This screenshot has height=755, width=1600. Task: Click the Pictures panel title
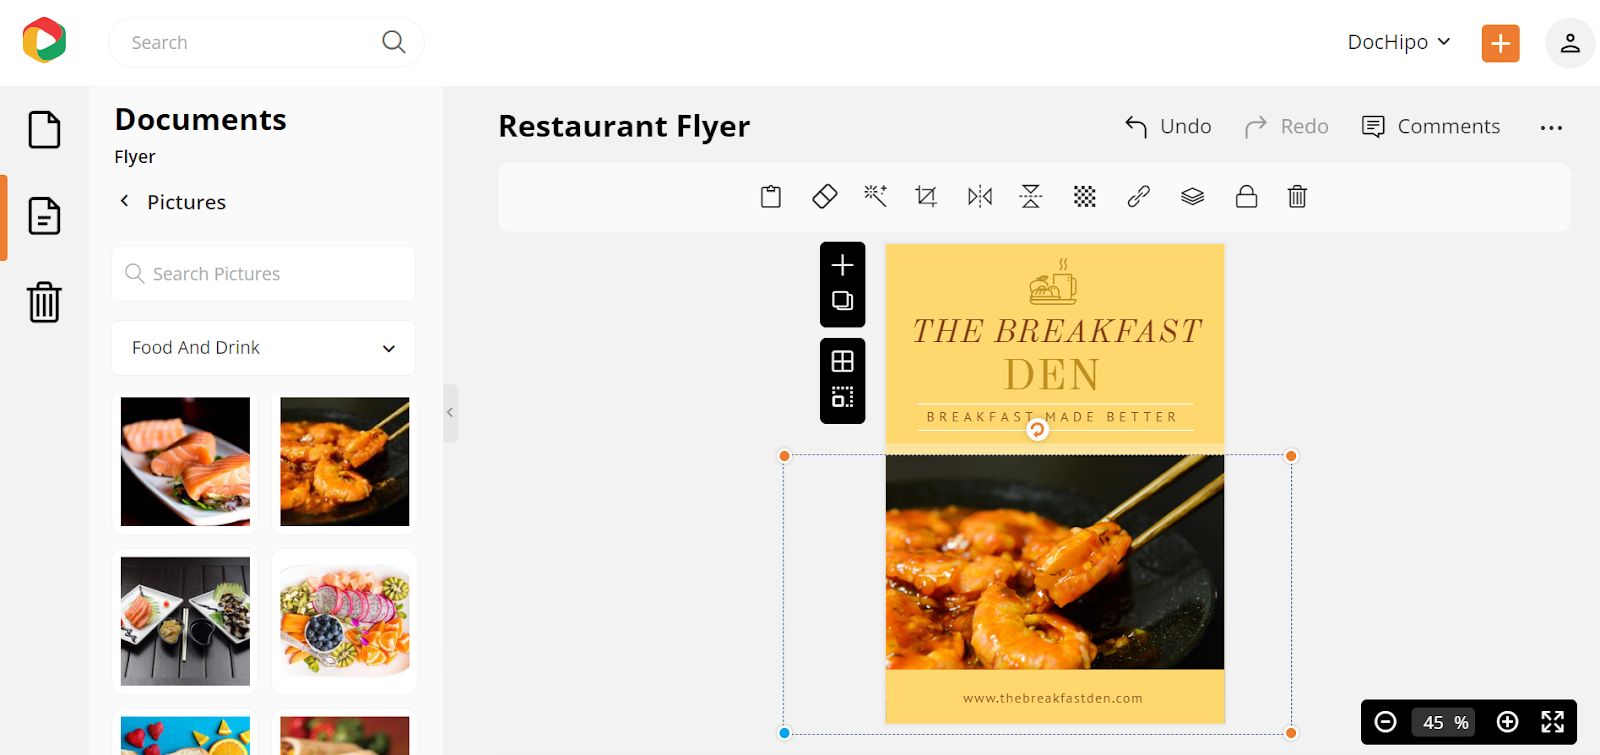(x=187, y=202)
